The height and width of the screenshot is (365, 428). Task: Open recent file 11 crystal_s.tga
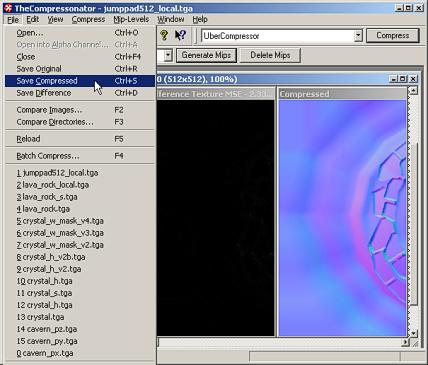[x=80, y=293]
